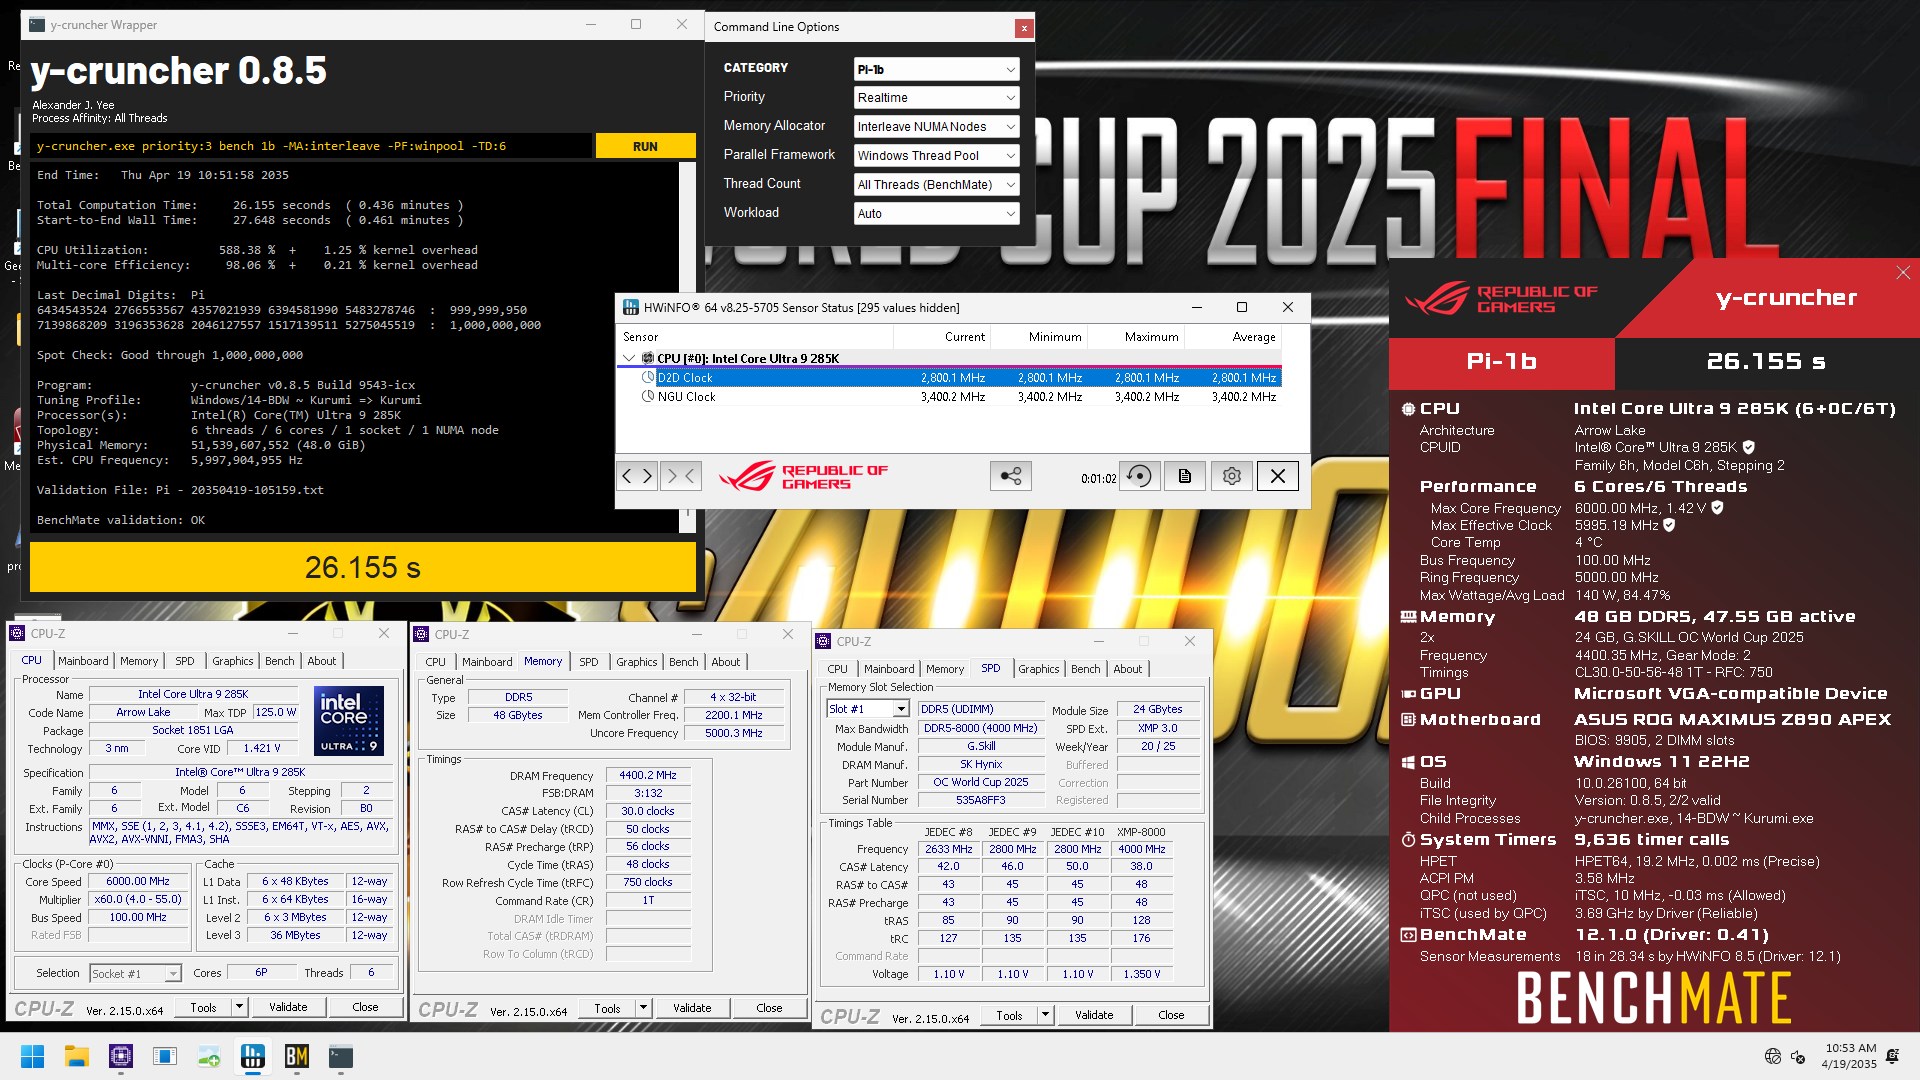Image resolution: width=1920 pixels, height=1080 pixels.
Task: Open Graphics tab in Memory CPU-Z window
Action: (637, 662)
